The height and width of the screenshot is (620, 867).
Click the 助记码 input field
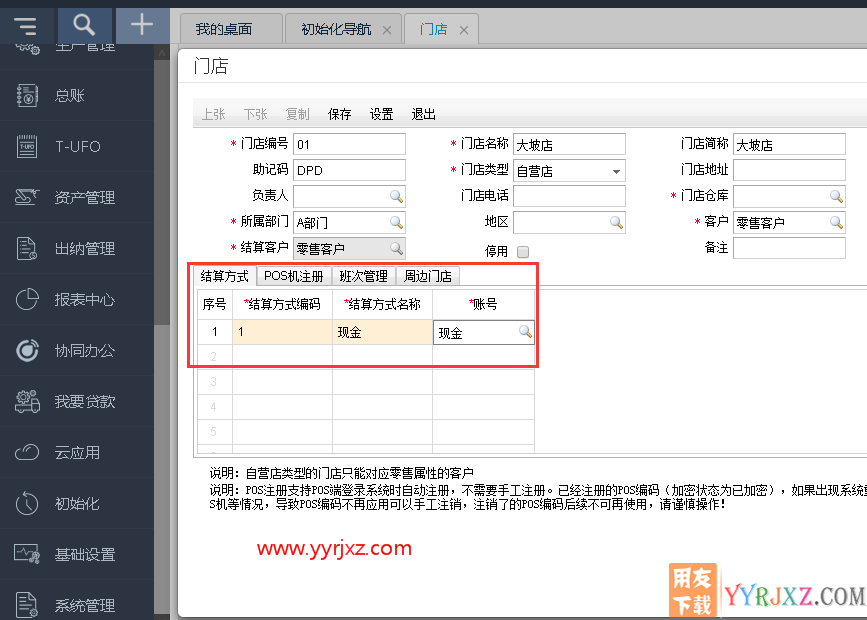pyautogui.click(x=349, y=170)
